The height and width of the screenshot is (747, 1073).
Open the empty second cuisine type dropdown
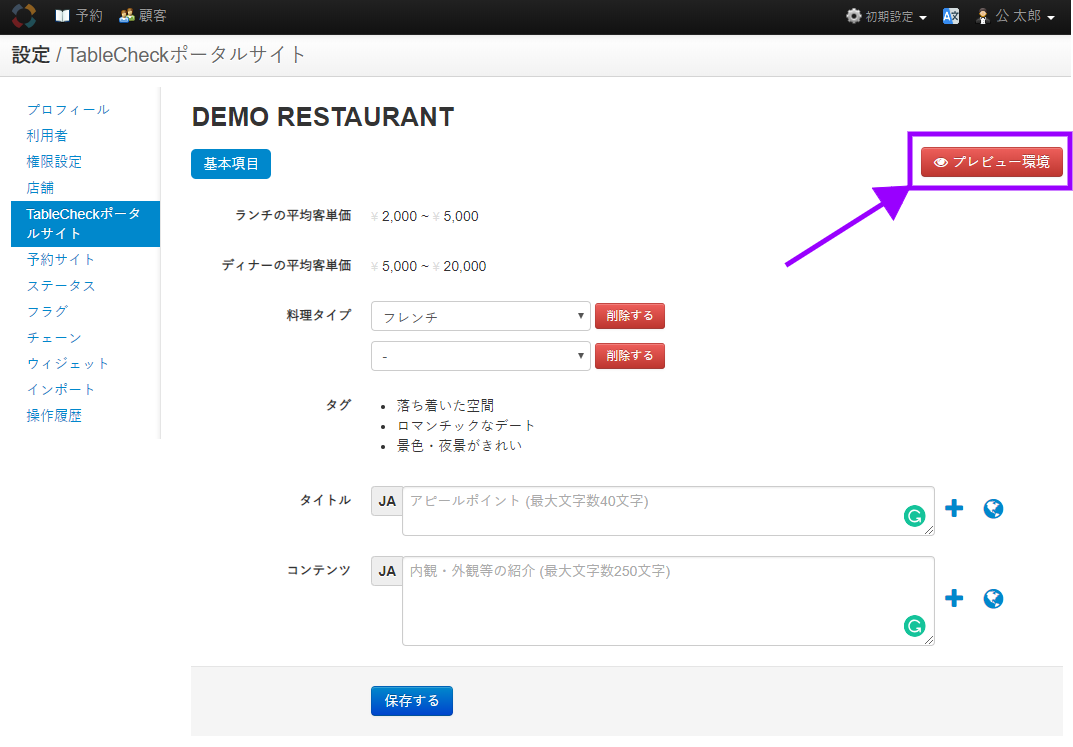tap(480, 356)
